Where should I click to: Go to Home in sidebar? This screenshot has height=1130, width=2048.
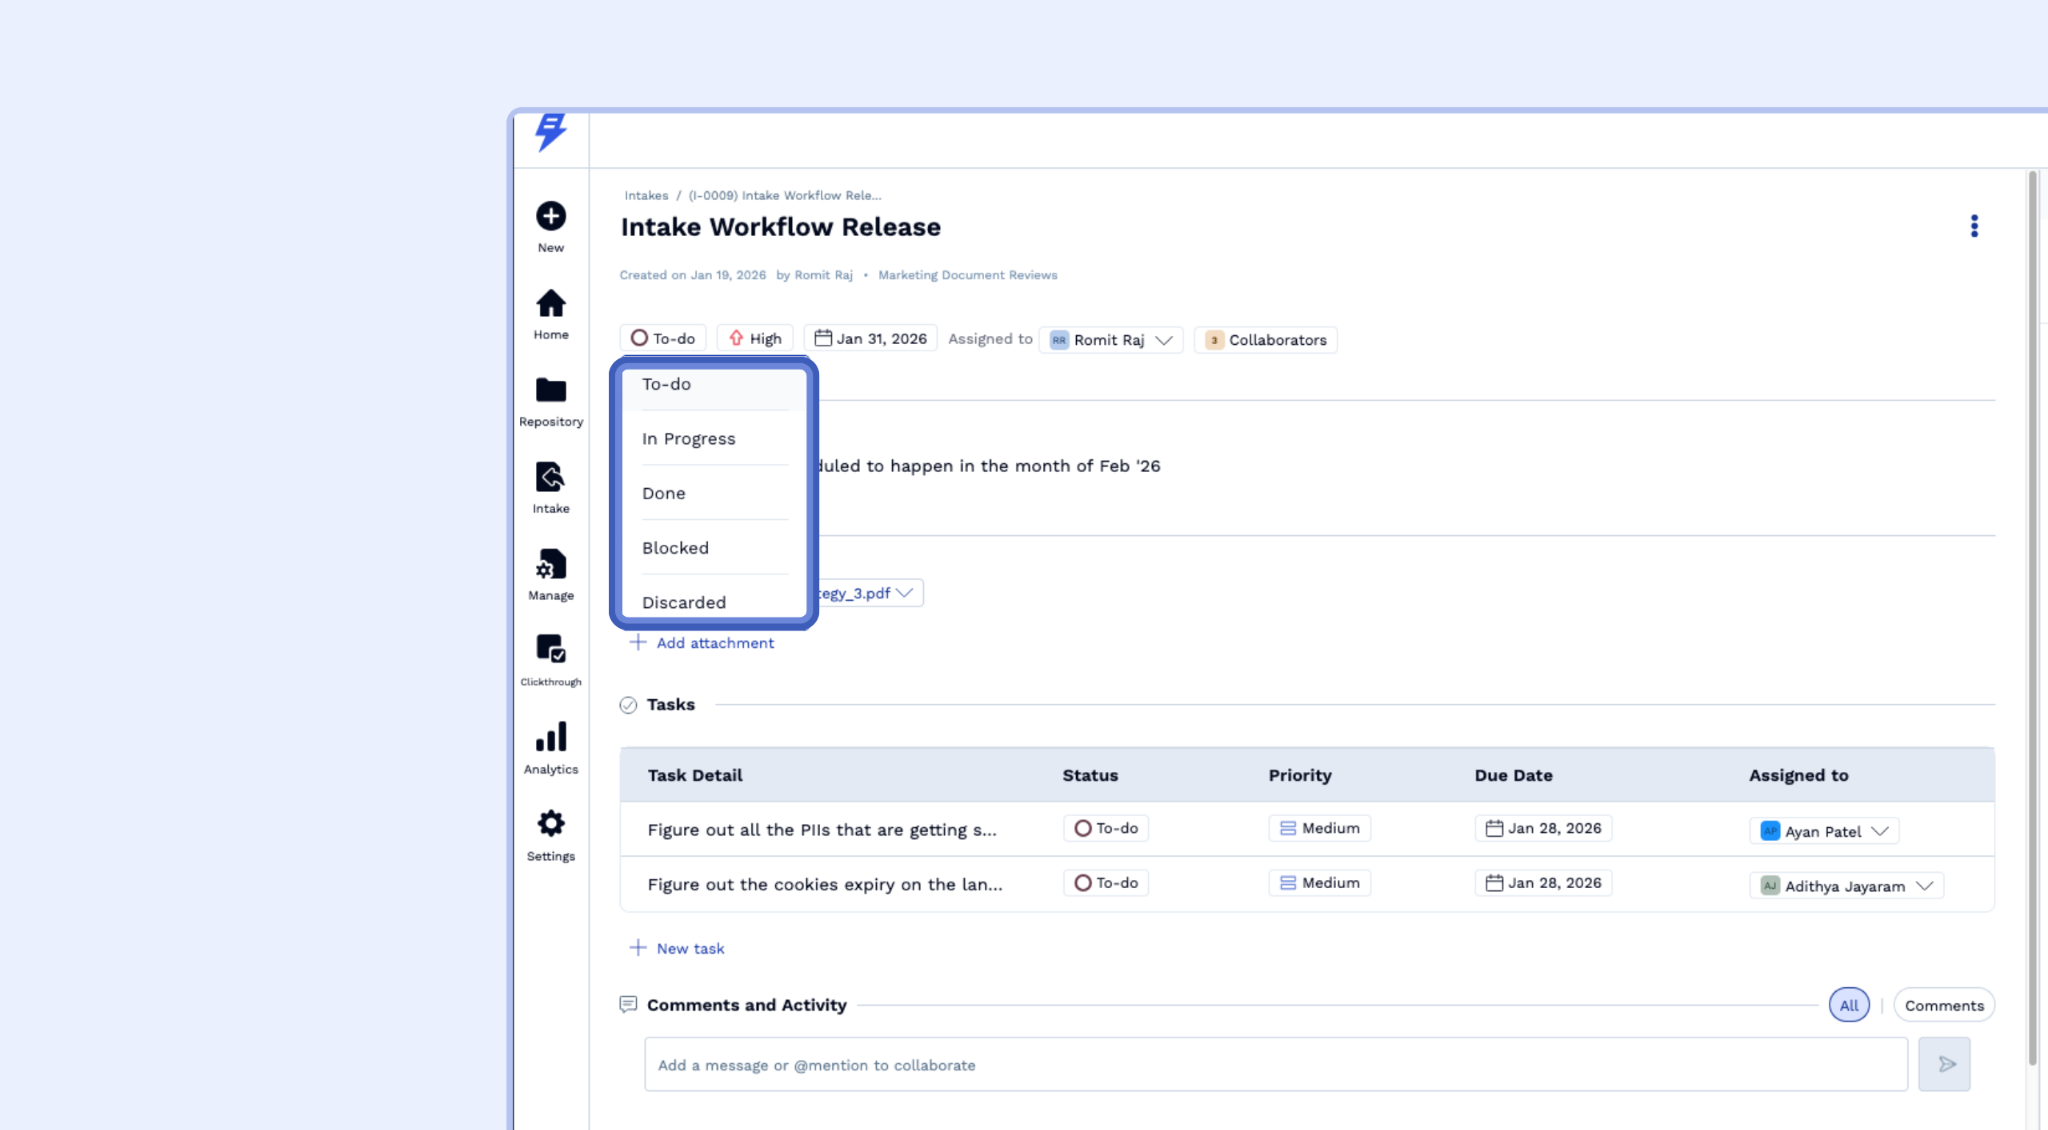coord(550,304)
